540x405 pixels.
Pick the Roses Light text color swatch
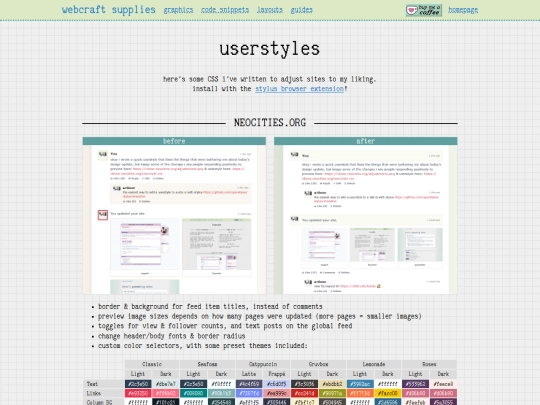point(415,384)
